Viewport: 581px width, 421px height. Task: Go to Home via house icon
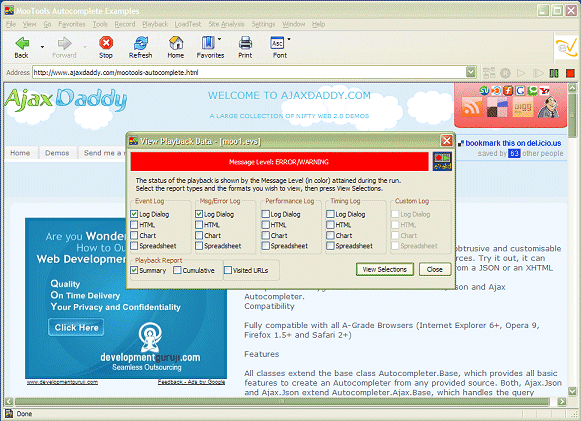(176, 43)
